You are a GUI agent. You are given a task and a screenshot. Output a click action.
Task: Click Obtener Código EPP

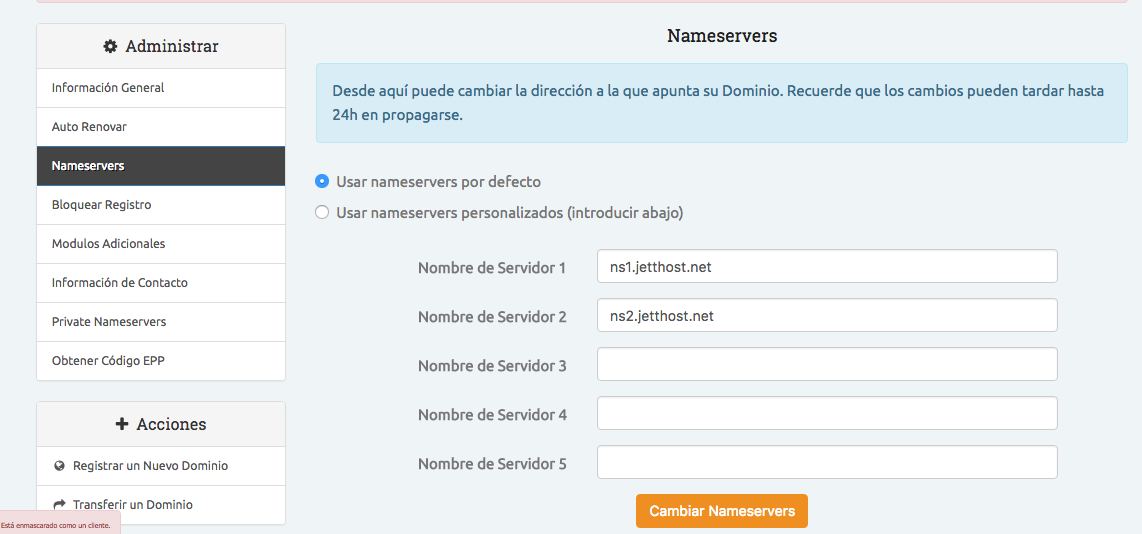(x=108, y=361)
